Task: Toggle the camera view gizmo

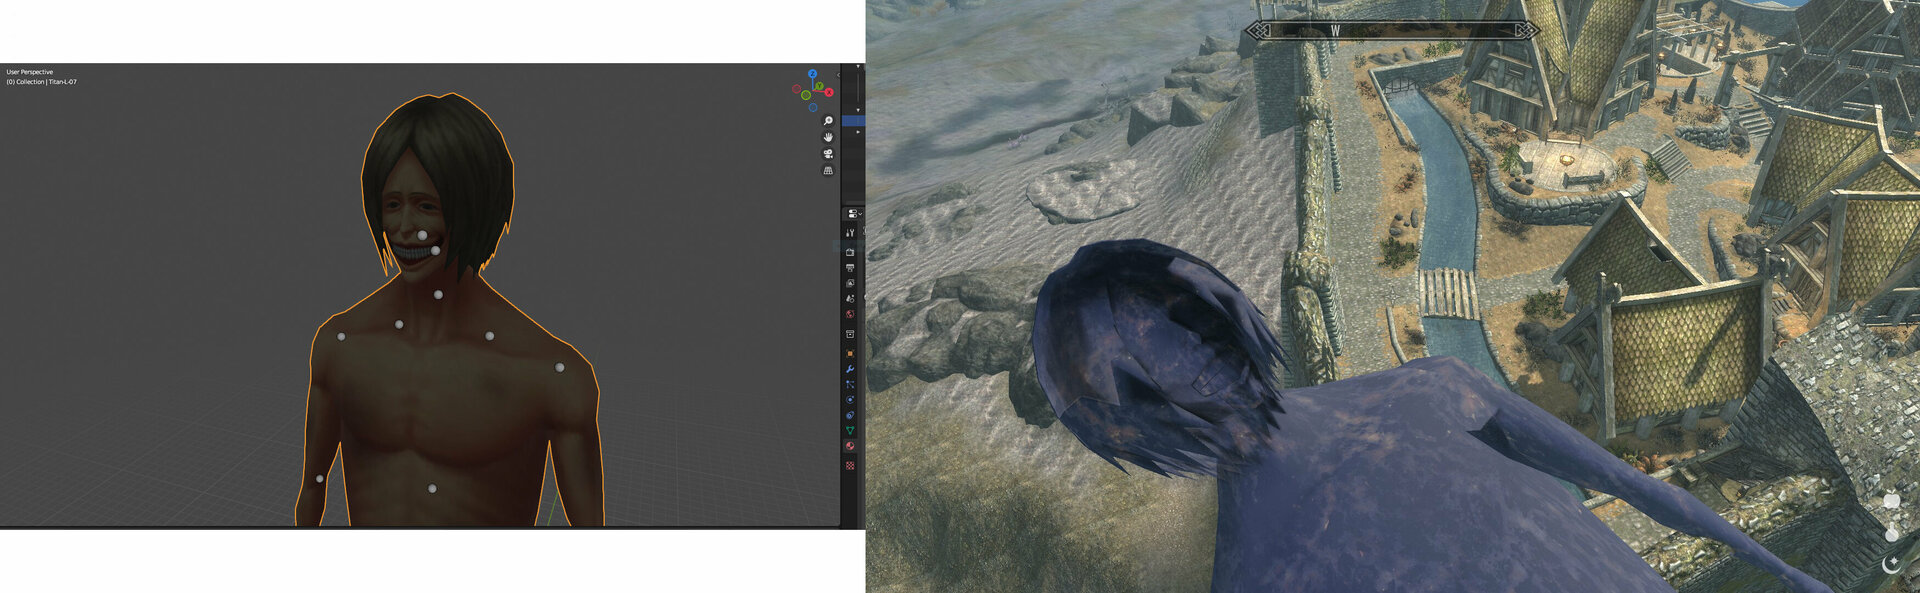Action: pyautogui.click(x=828, y=154)
